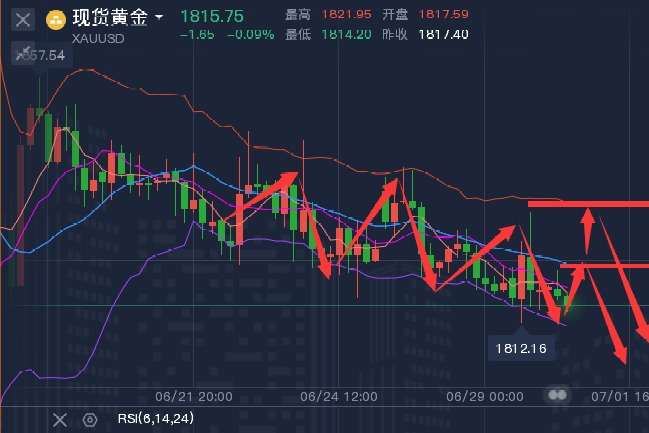The image size is (649, 433).
Task: Open the 现货黄金 symbol dropdown arrow
Action: pos(159,18)
